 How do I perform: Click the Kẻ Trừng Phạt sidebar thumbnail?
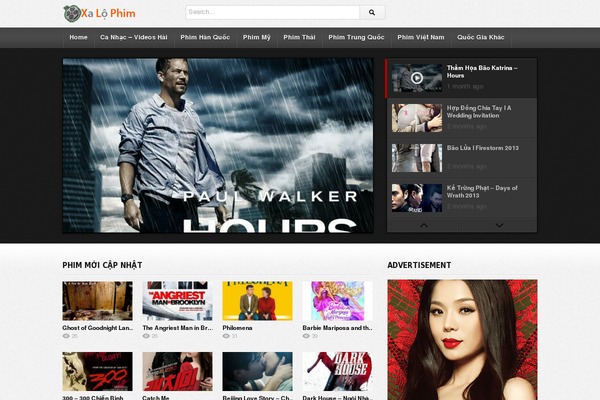(x=417, y=198)
